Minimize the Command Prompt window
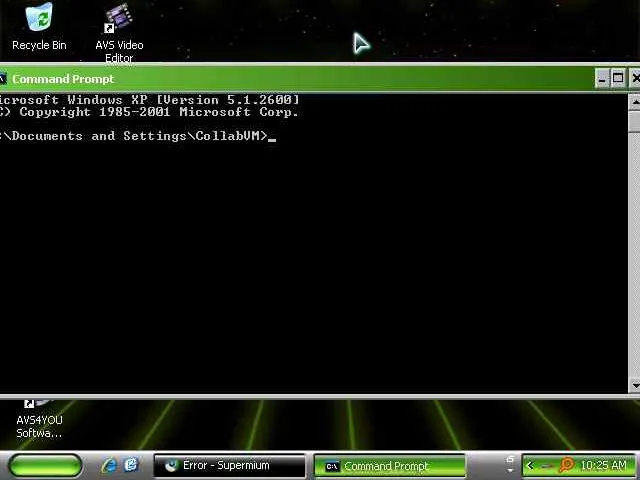This screenshot has height=480, width=640. click(602, 78)
